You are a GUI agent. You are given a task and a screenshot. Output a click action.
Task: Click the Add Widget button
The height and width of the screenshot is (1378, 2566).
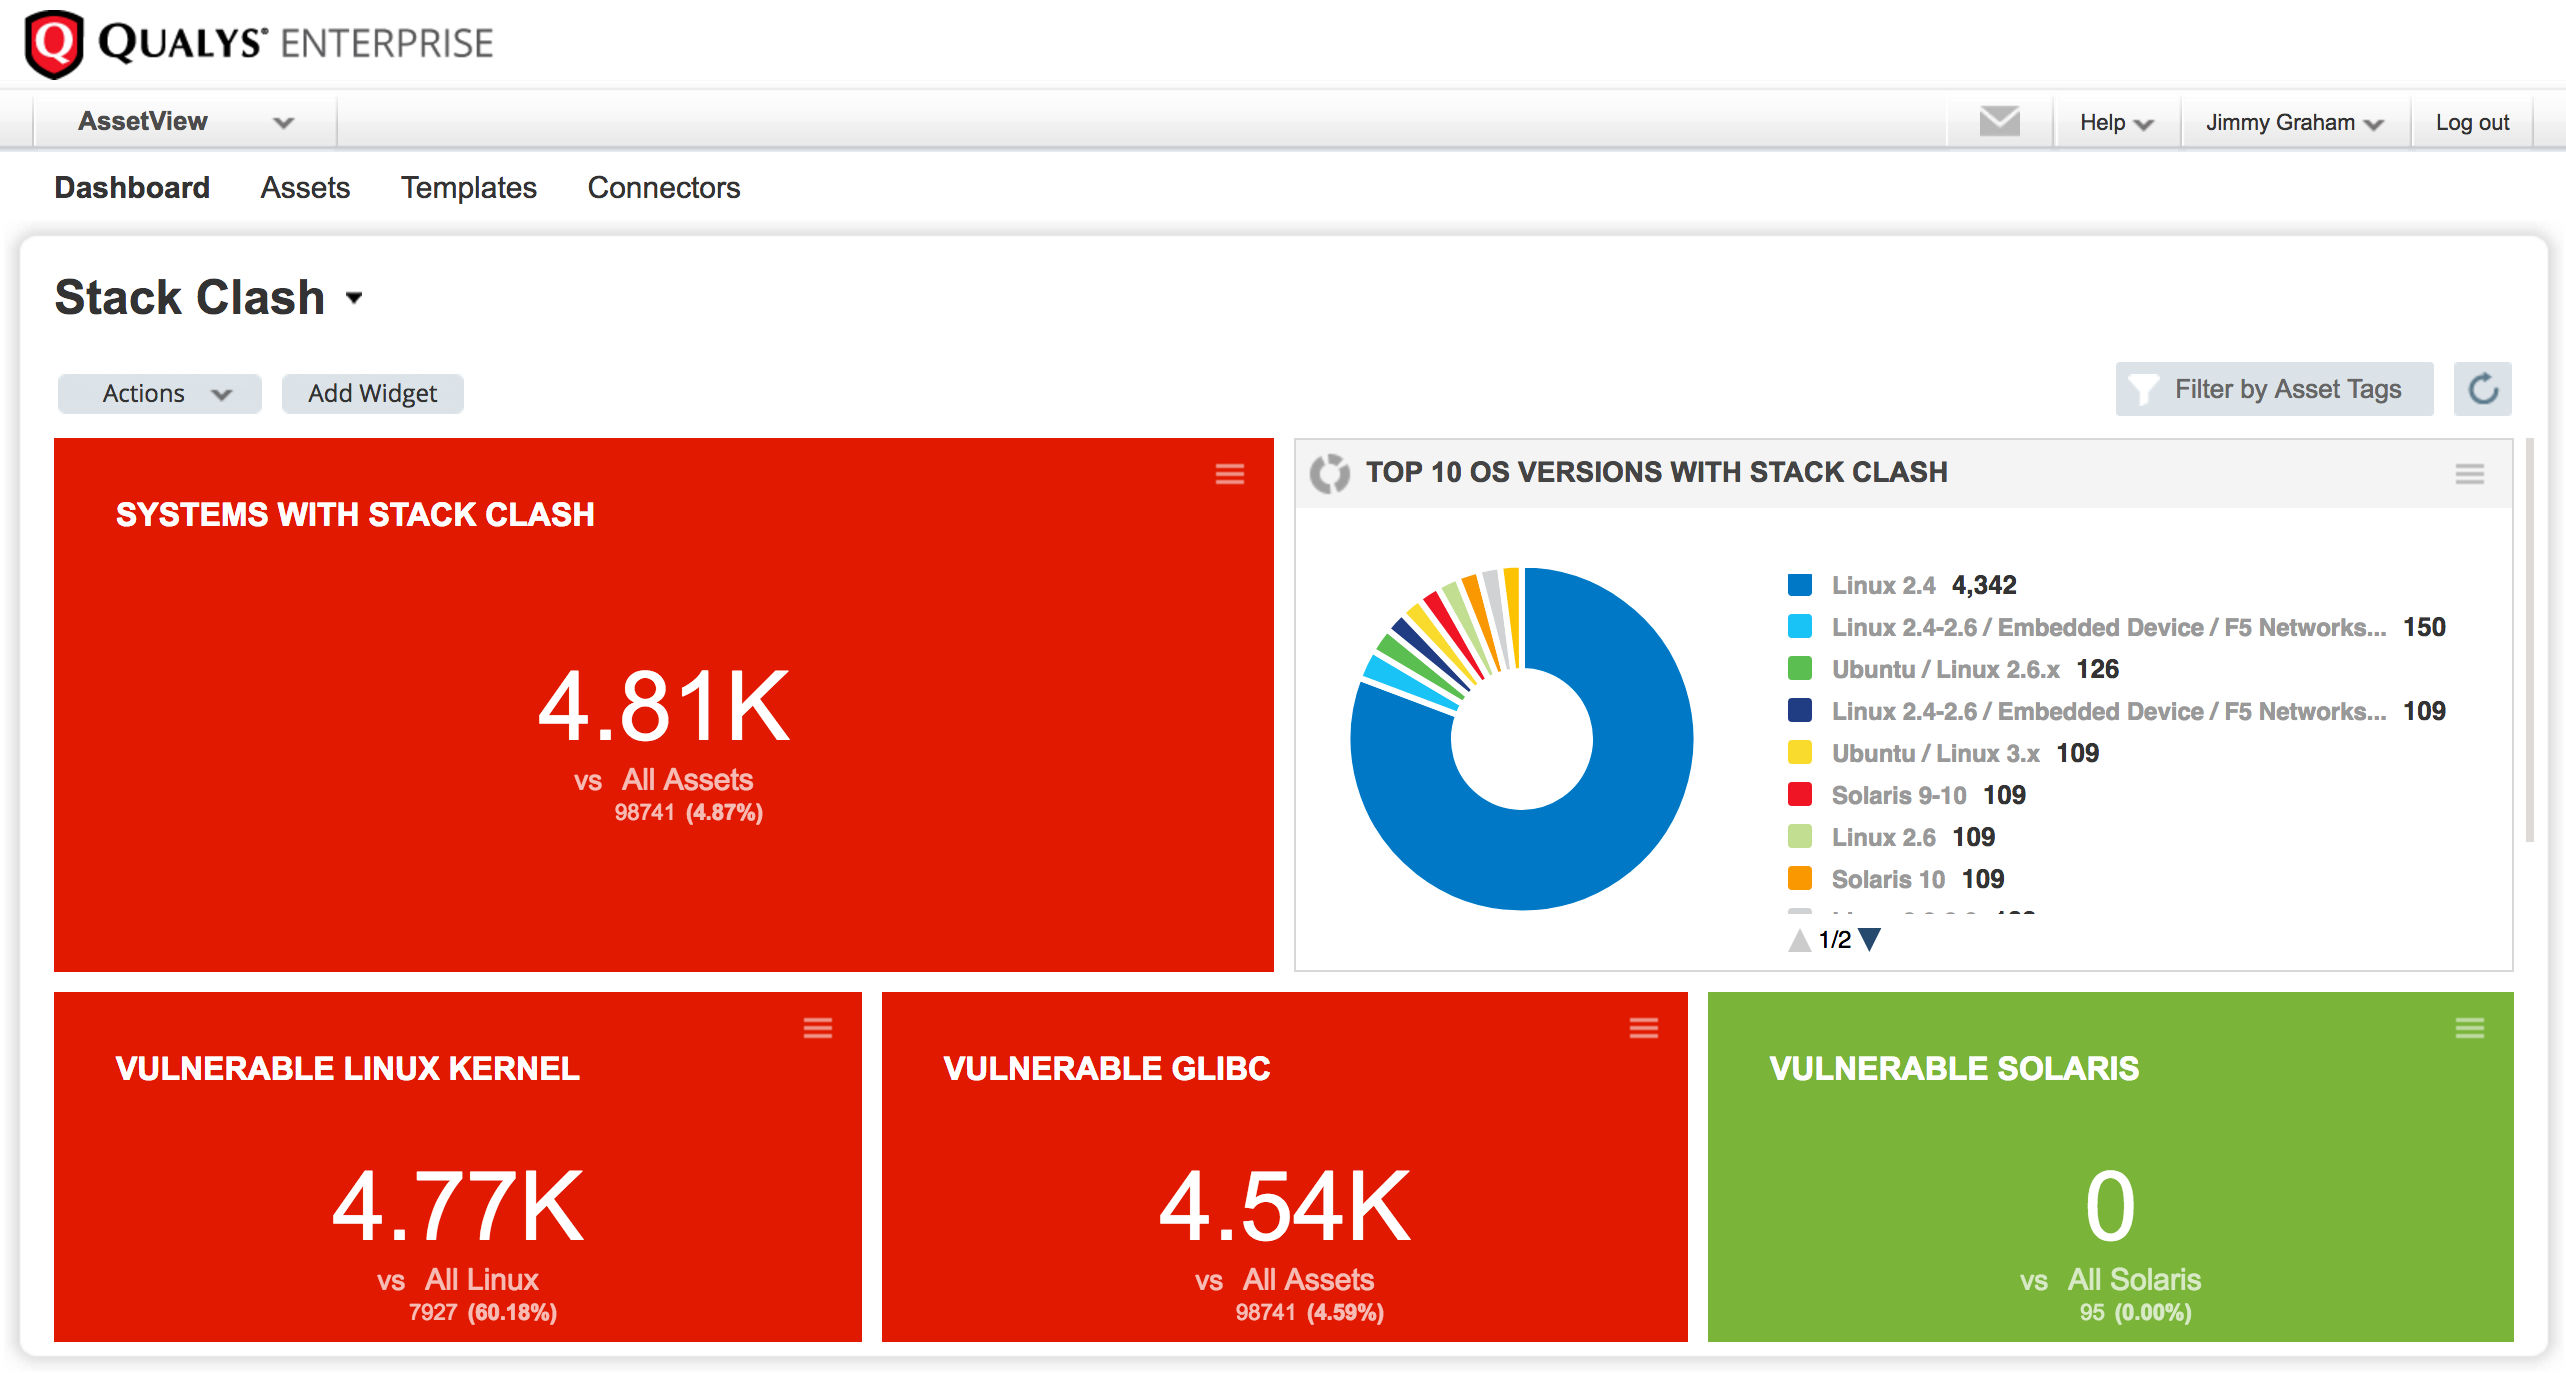[372, 392]
